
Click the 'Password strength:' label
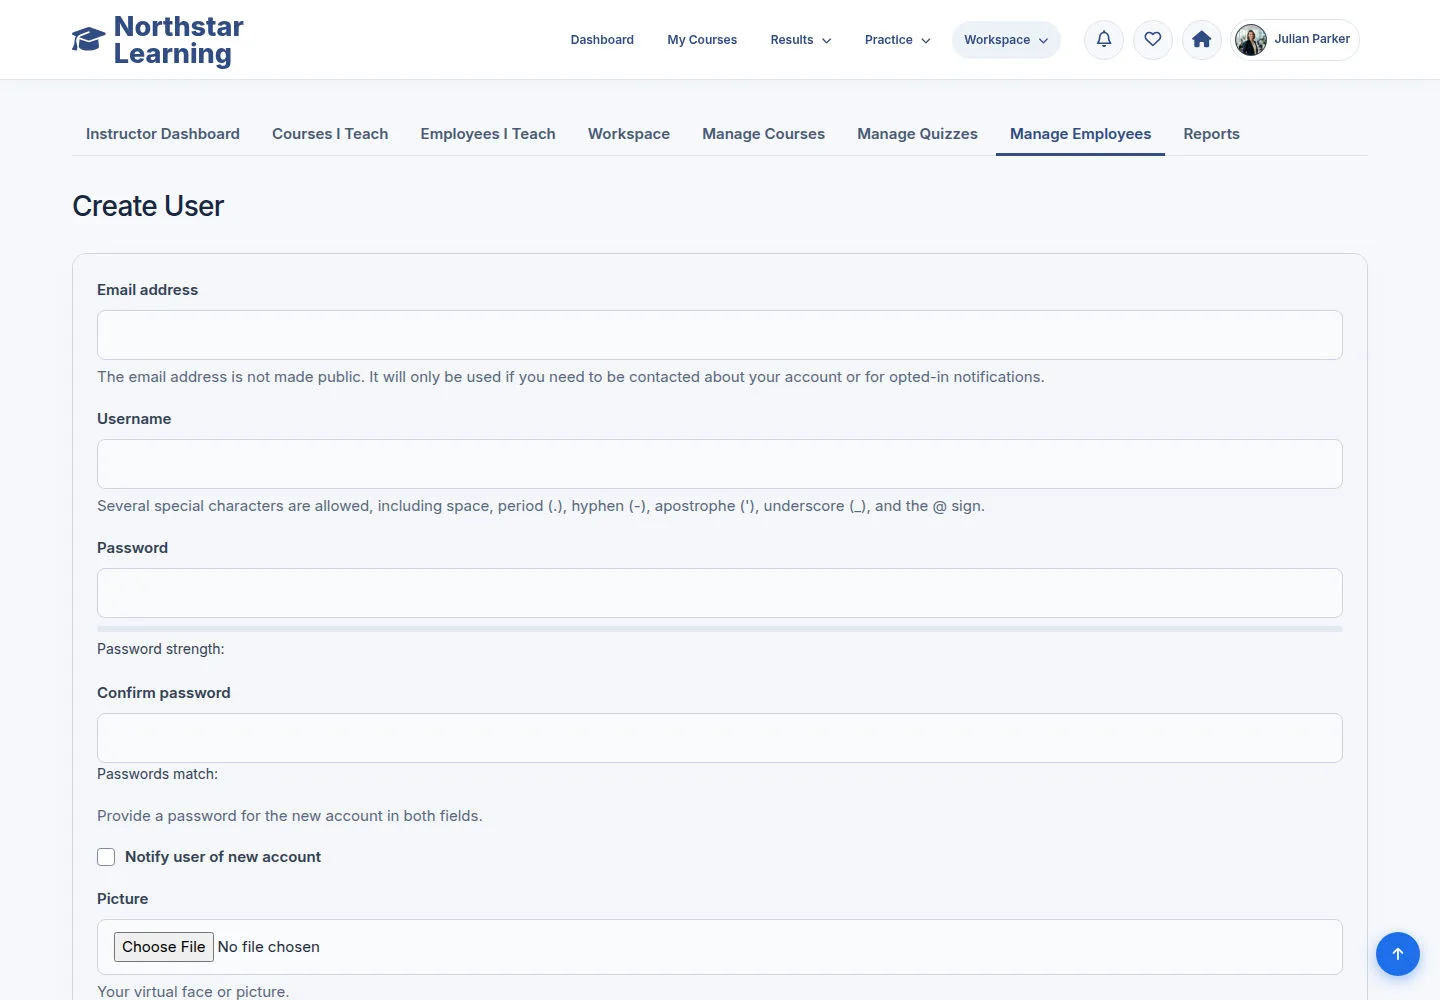click(x=161, y=649)
